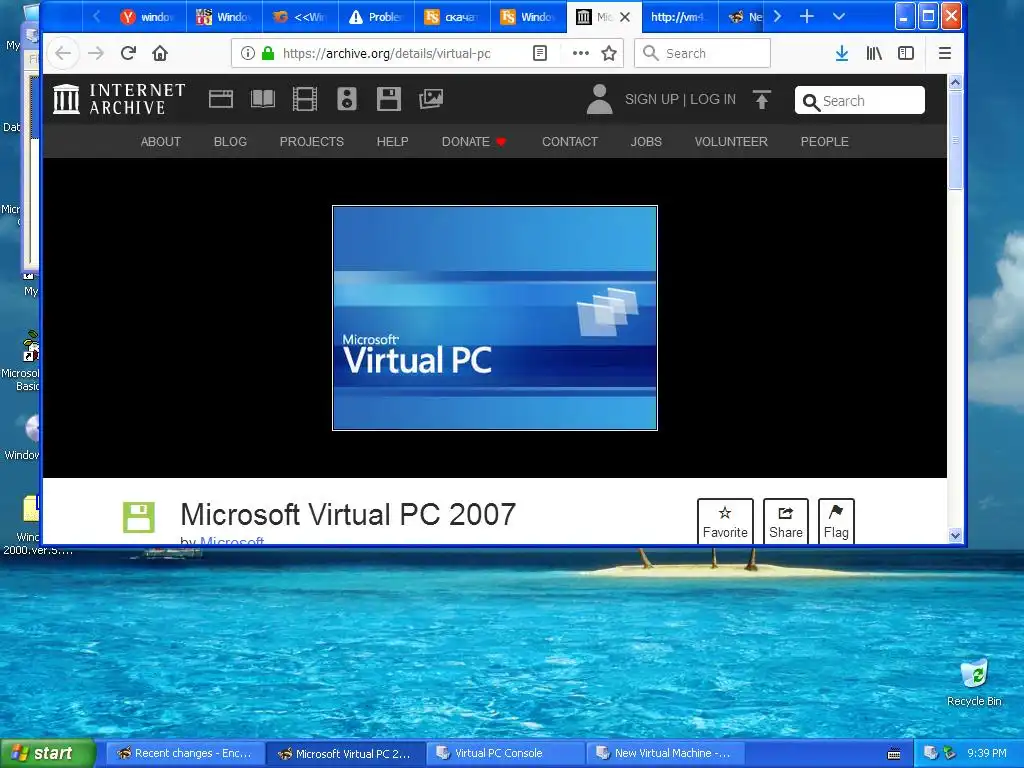Open the SIGN UP link
This screenshot has width=1024, height=768.
(652, 99)
